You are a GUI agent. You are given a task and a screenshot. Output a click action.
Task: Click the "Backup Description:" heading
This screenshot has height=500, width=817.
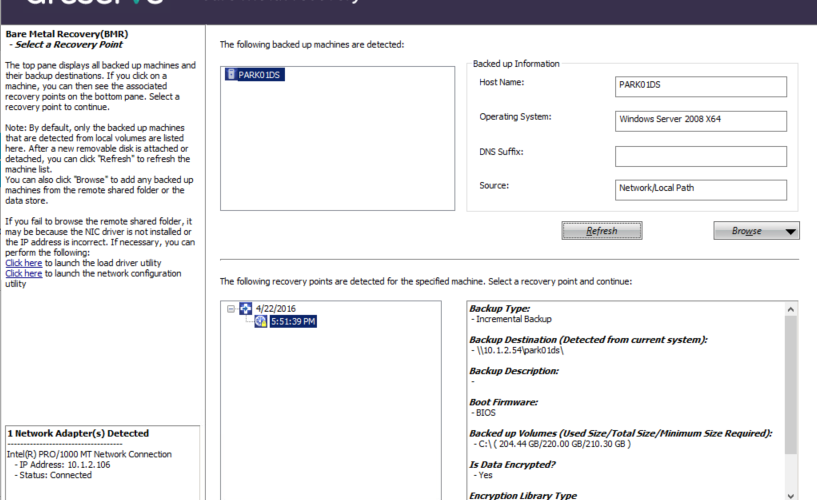click(x=514, y=371)
